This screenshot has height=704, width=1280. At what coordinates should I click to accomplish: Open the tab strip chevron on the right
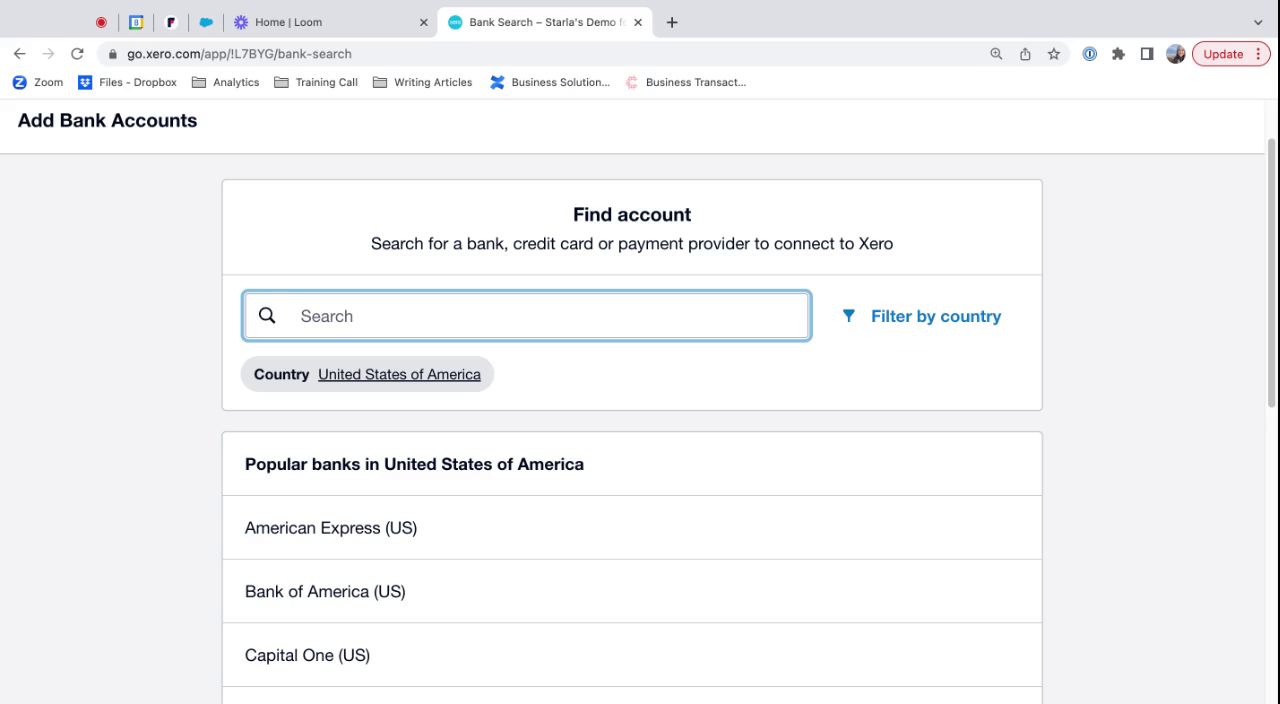pos(1257,21)
